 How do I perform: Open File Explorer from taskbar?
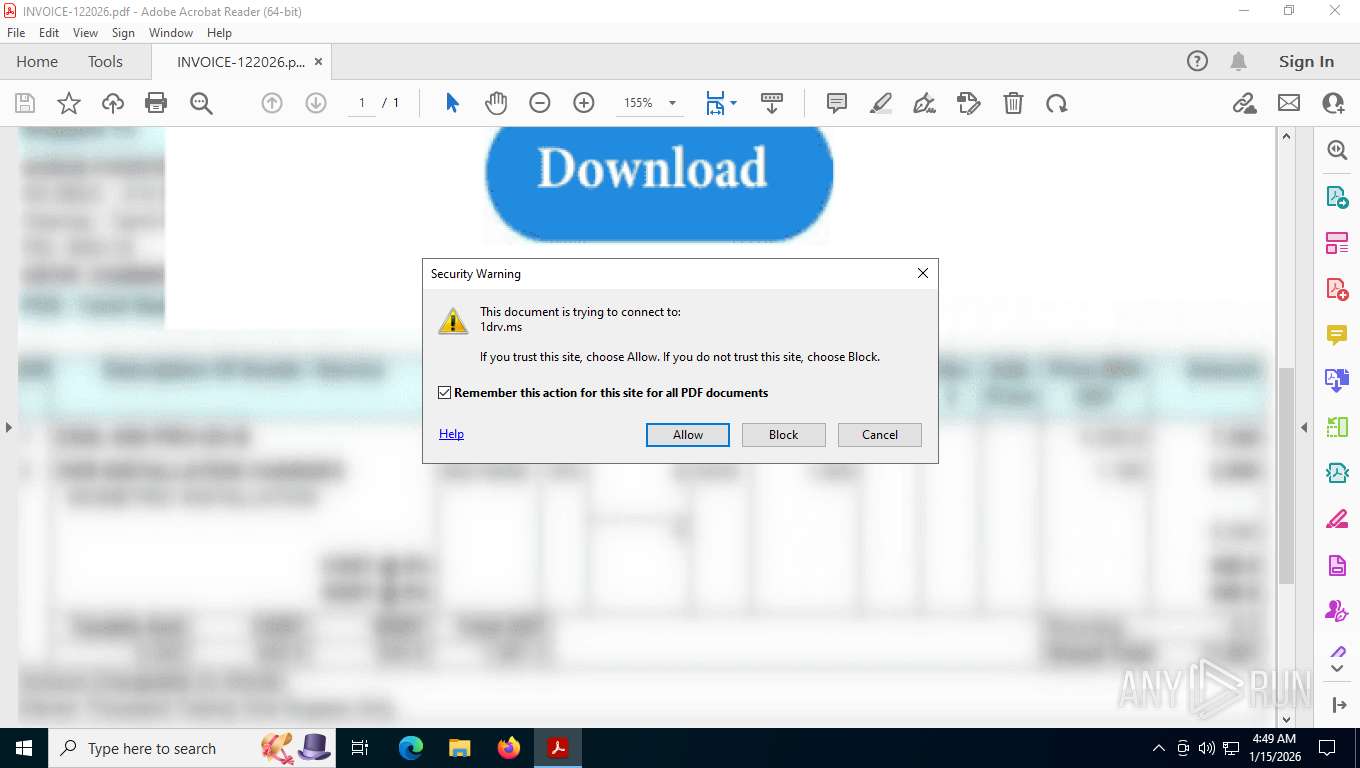point(460,748)
